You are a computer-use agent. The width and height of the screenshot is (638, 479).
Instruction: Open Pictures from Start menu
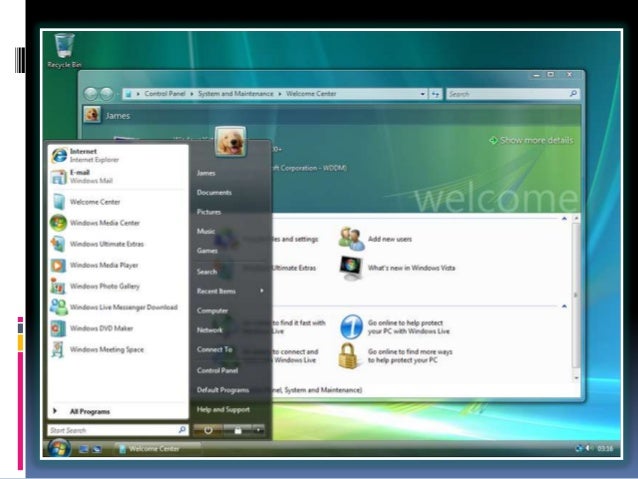[x=209, y=212]
